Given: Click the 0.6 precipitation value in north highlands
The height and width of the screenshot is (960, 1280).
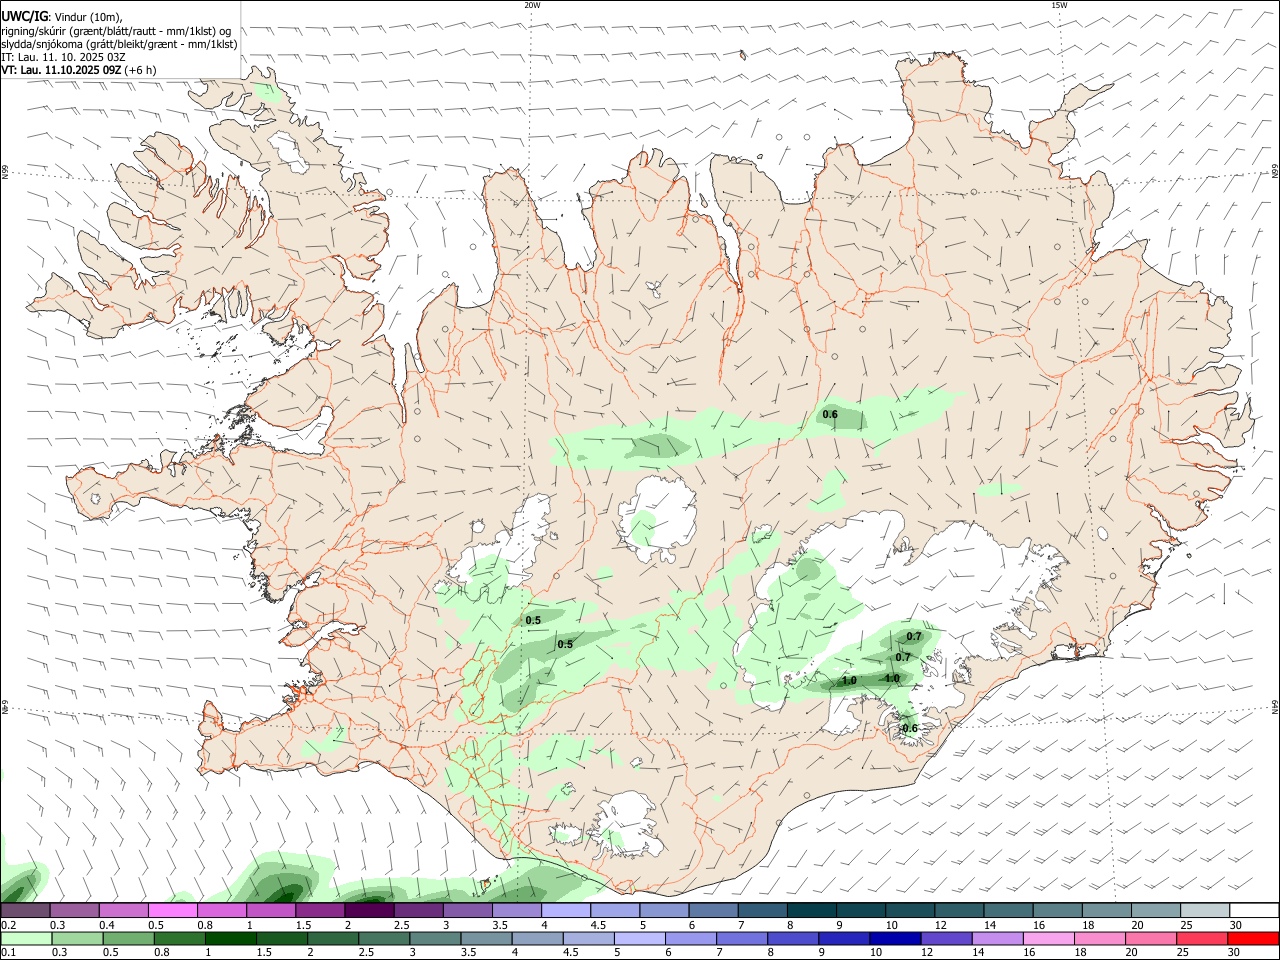Looking at the screenshot, I should click(830, 414).
